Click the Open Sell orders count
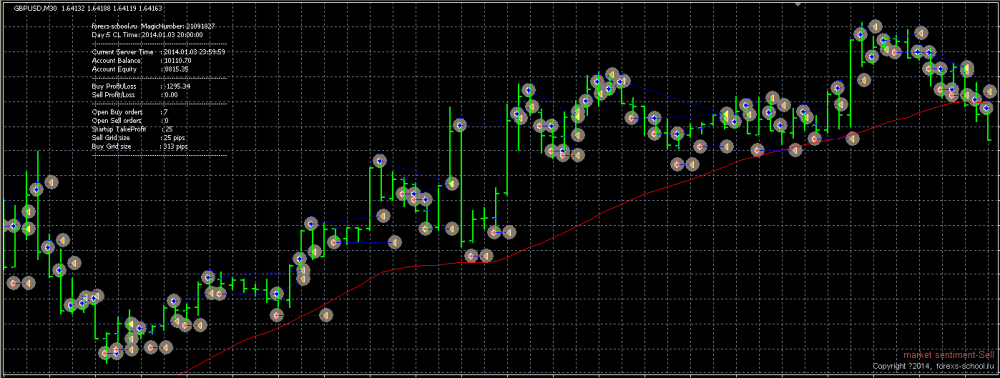The image size is (1000, 378). pos(165,120)
